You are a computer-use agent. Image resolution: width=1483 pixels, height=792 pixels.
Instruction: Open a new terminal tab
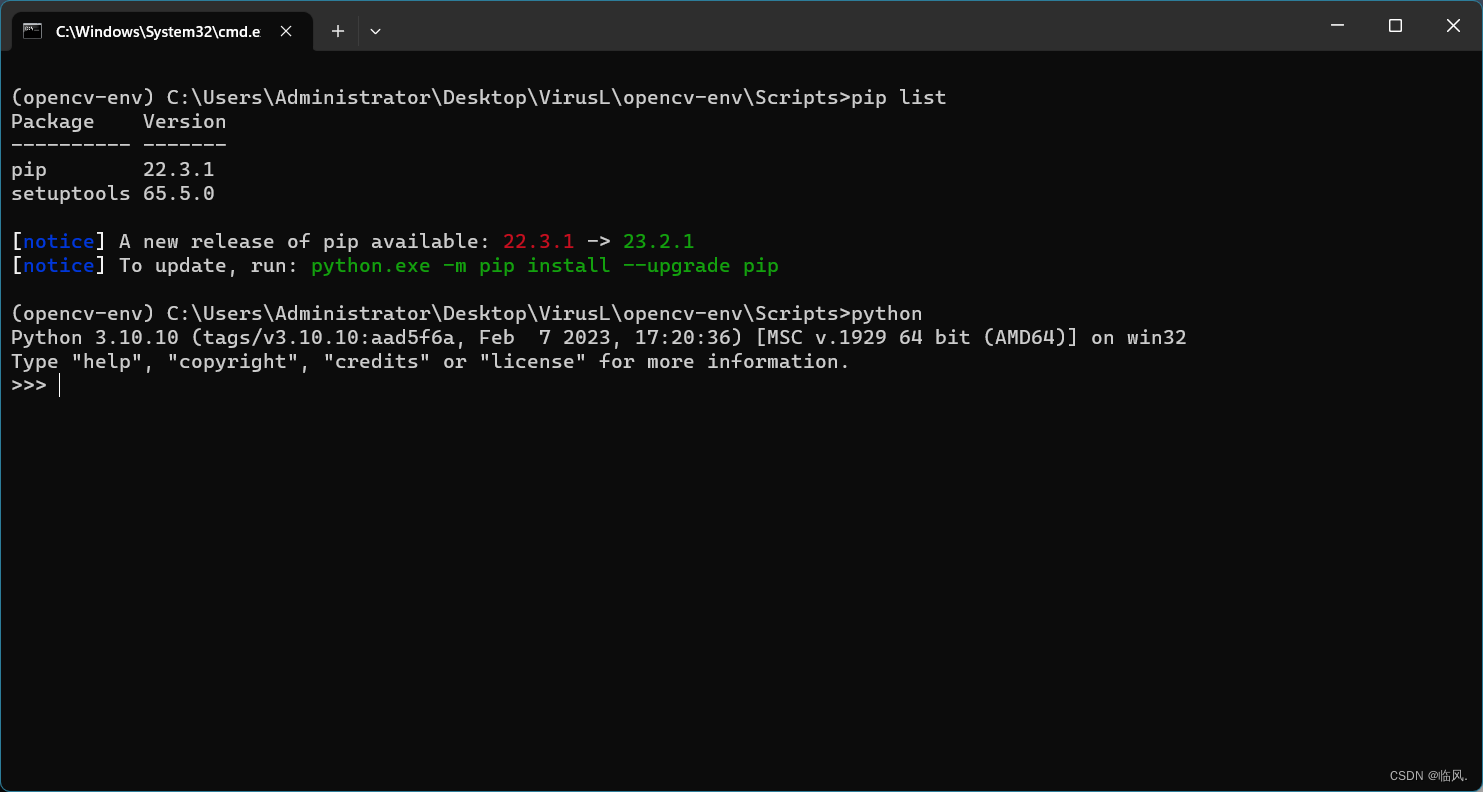pyautogui.click(x=338, y=31)
